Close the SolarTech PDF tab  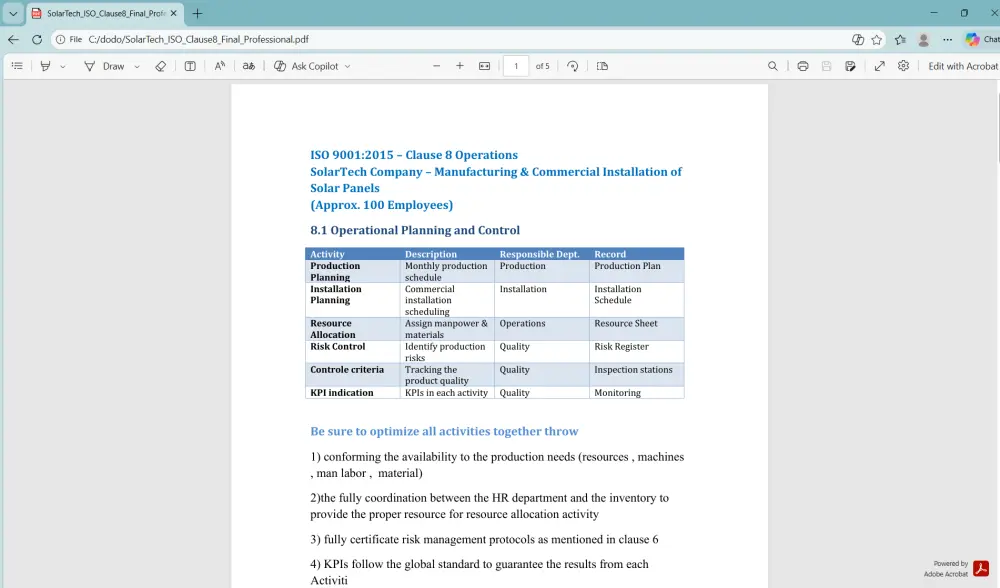(173, 13)
